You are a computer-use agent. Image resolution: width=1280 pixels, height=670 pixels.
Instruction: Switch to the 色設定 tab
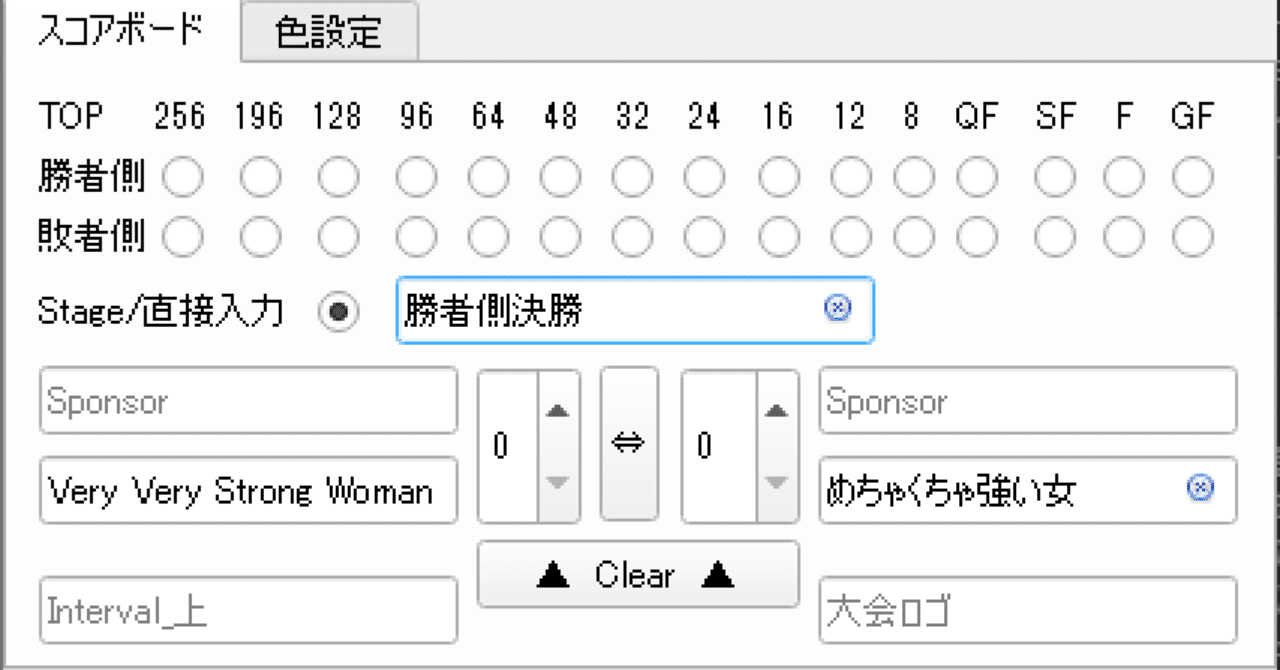[x=329, y=32]
